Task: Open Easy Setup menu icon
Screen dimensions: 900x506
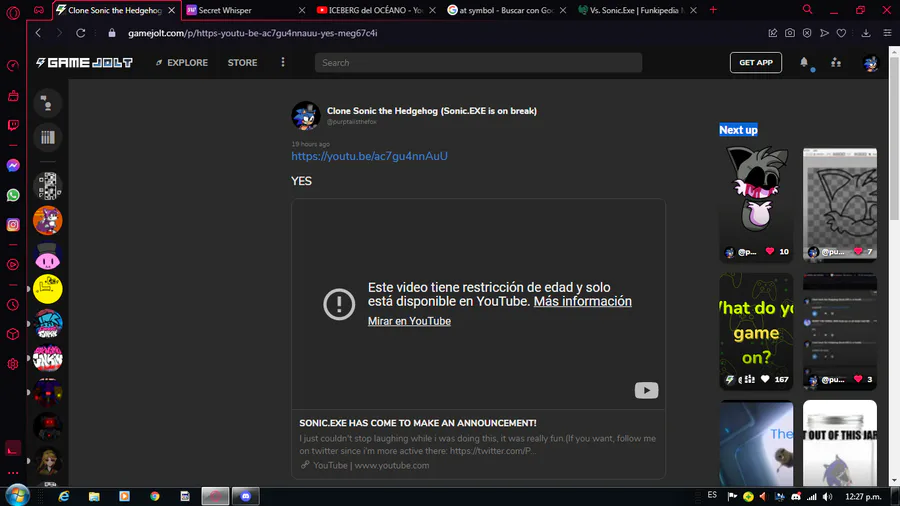Action: [887, 33]
